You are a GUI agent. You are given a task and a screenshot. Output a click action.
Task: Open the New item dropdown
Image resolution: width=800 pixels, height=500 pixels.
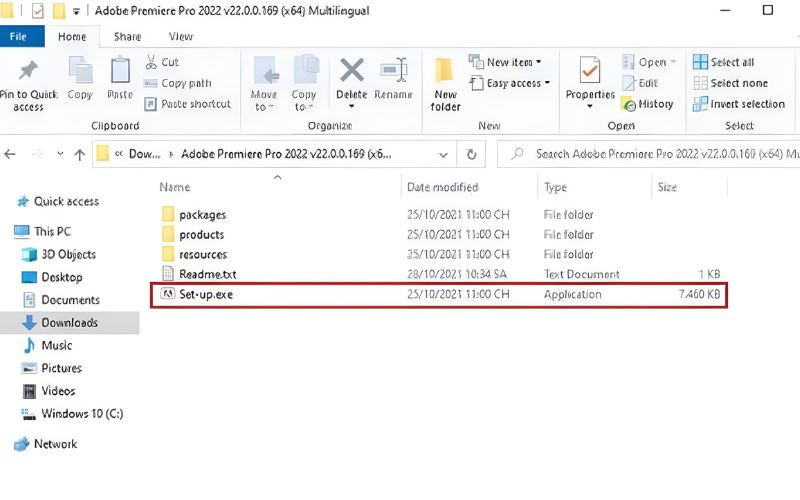pyautogui.click(x=505, y=62)
